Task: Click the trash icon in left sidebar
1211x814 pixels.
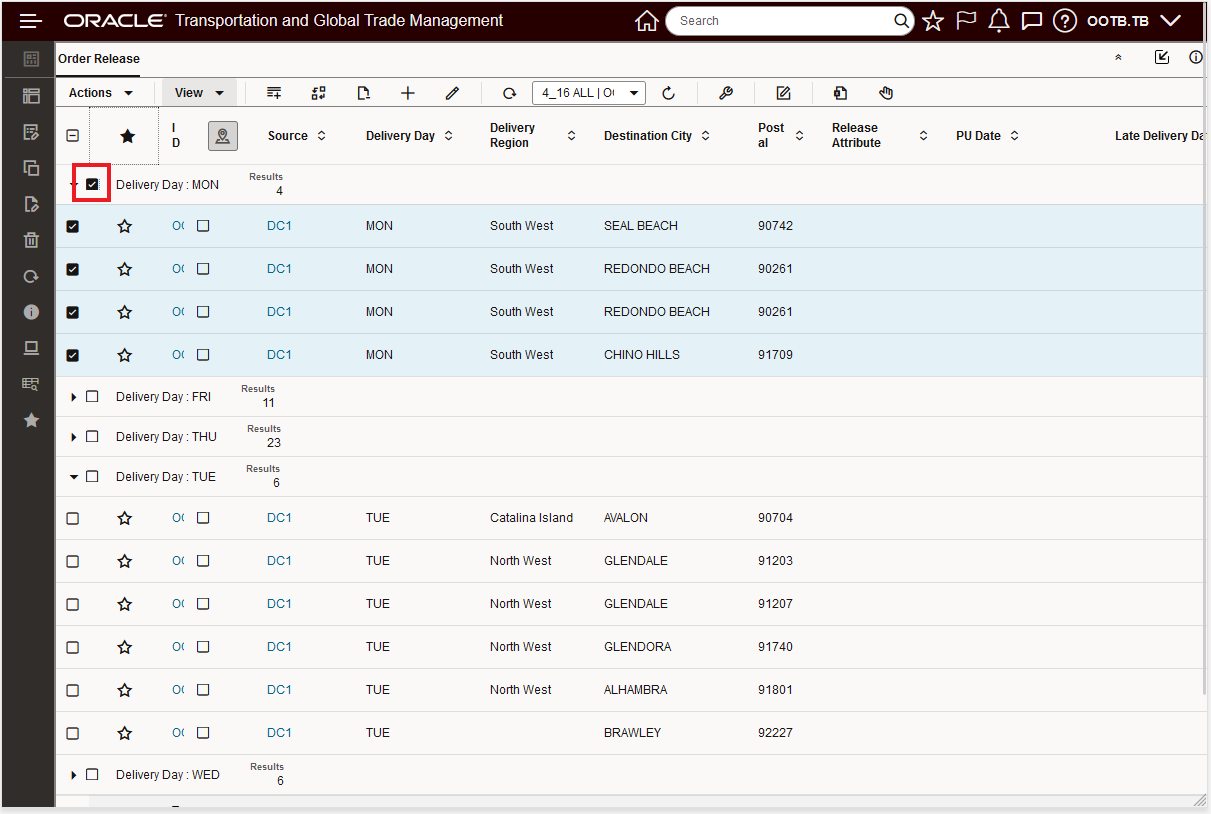Action: (31, 240)
